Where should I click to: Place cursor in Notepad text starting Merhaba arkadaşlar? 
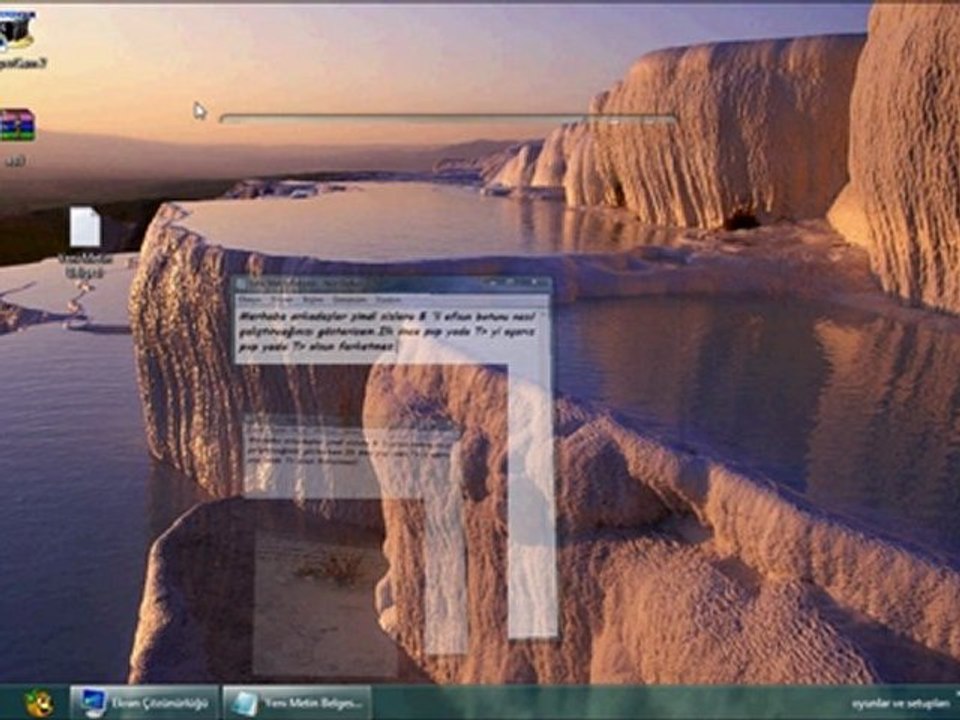point(389,332)
